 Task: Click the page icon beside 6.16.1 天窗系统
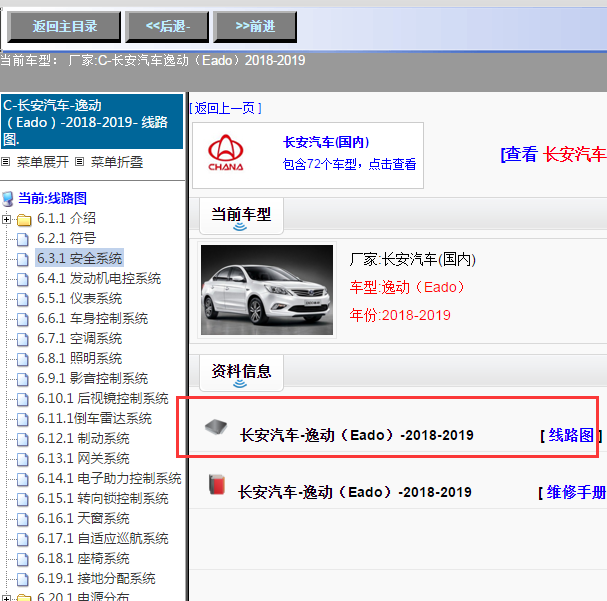[x=23, y=520]
